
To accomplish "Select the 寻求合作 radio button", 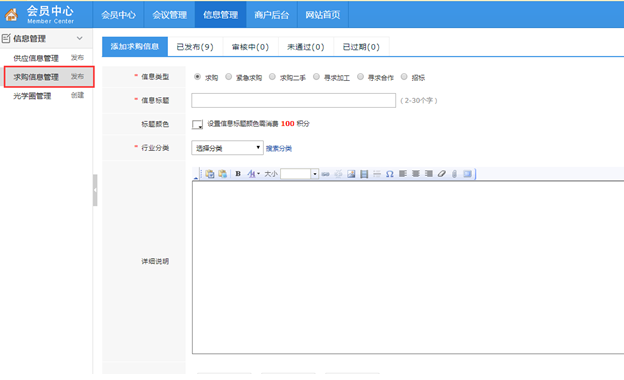I will tap(360, 77).
